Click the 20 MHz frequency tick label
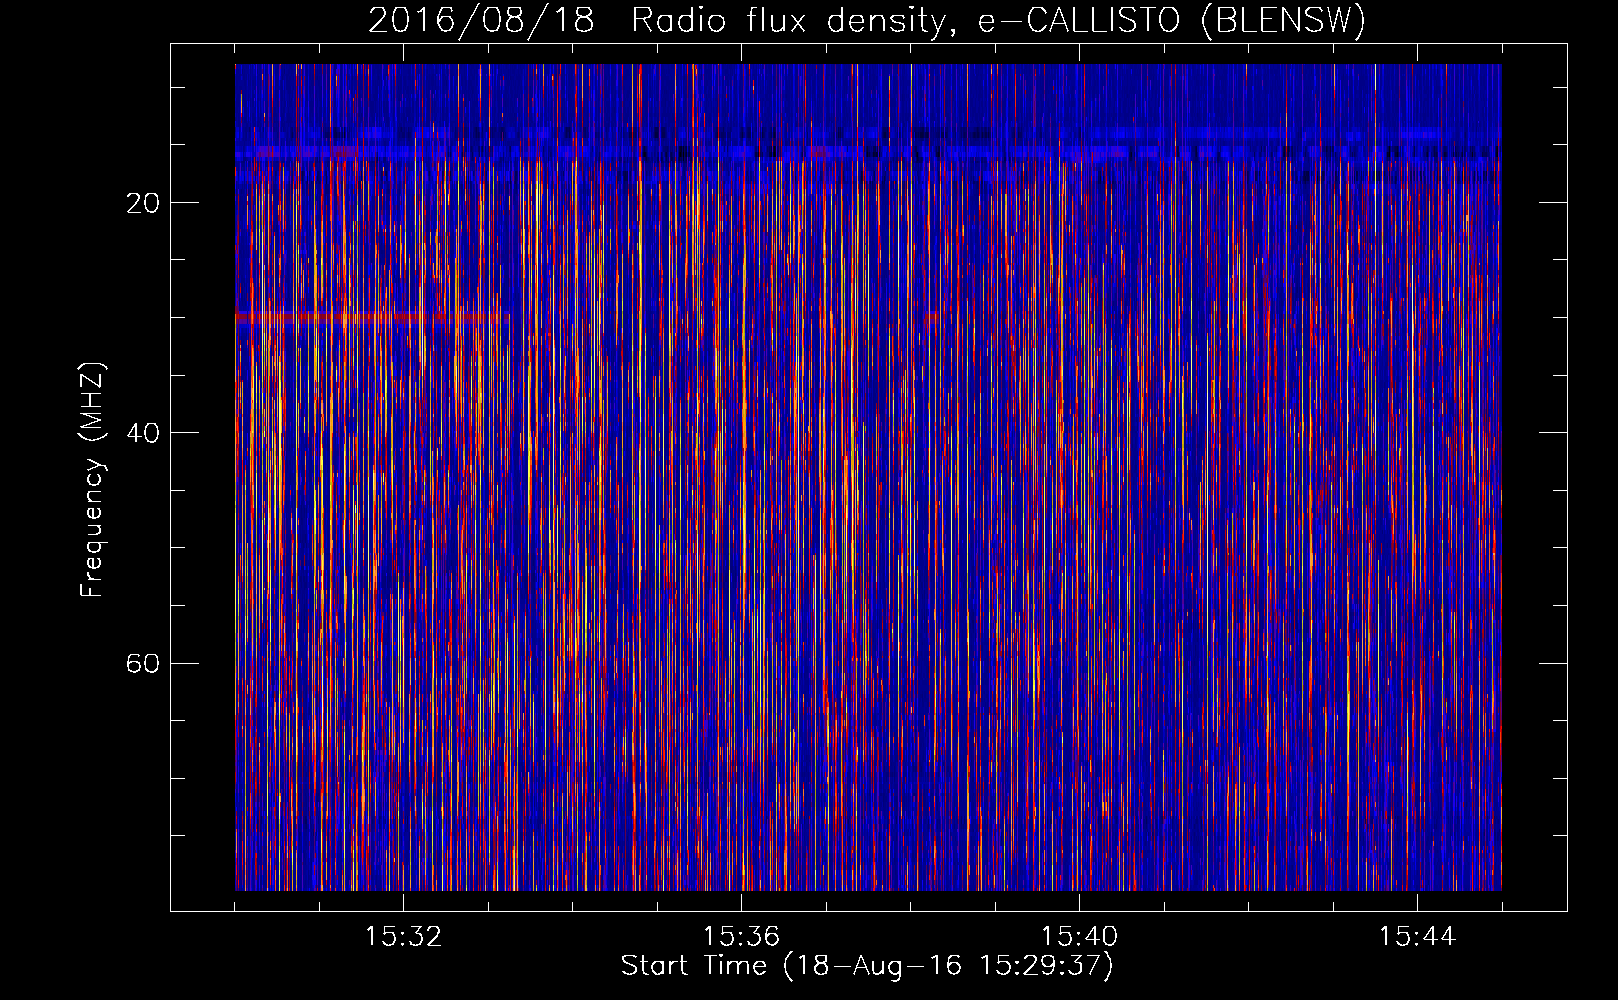The width and height of the screenshot is (1618, 1000). (x=143, y=203)
